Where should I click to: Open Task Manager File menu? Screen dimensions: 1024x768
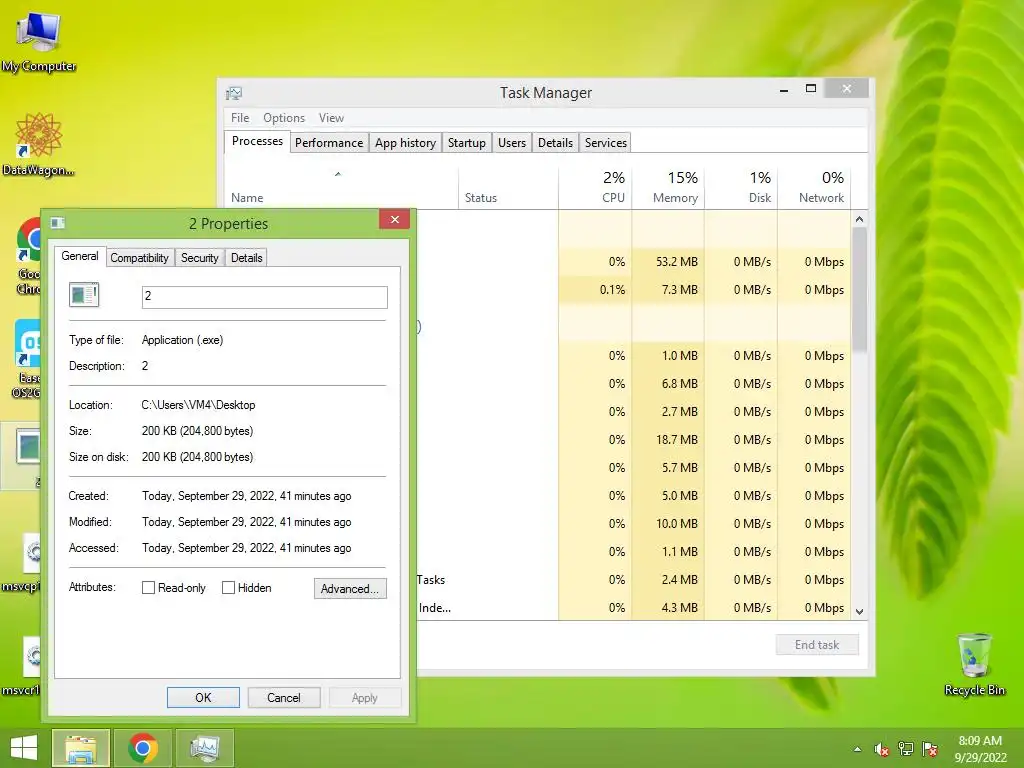(x=240, y=118)
